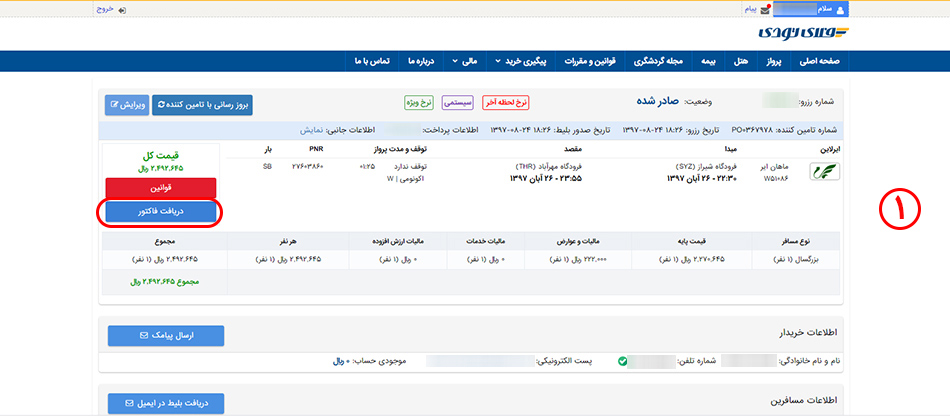This screenshot has height=416, width=950.
Task: Open the بیمه insurance menu item
Action: (x=709, y=61)
